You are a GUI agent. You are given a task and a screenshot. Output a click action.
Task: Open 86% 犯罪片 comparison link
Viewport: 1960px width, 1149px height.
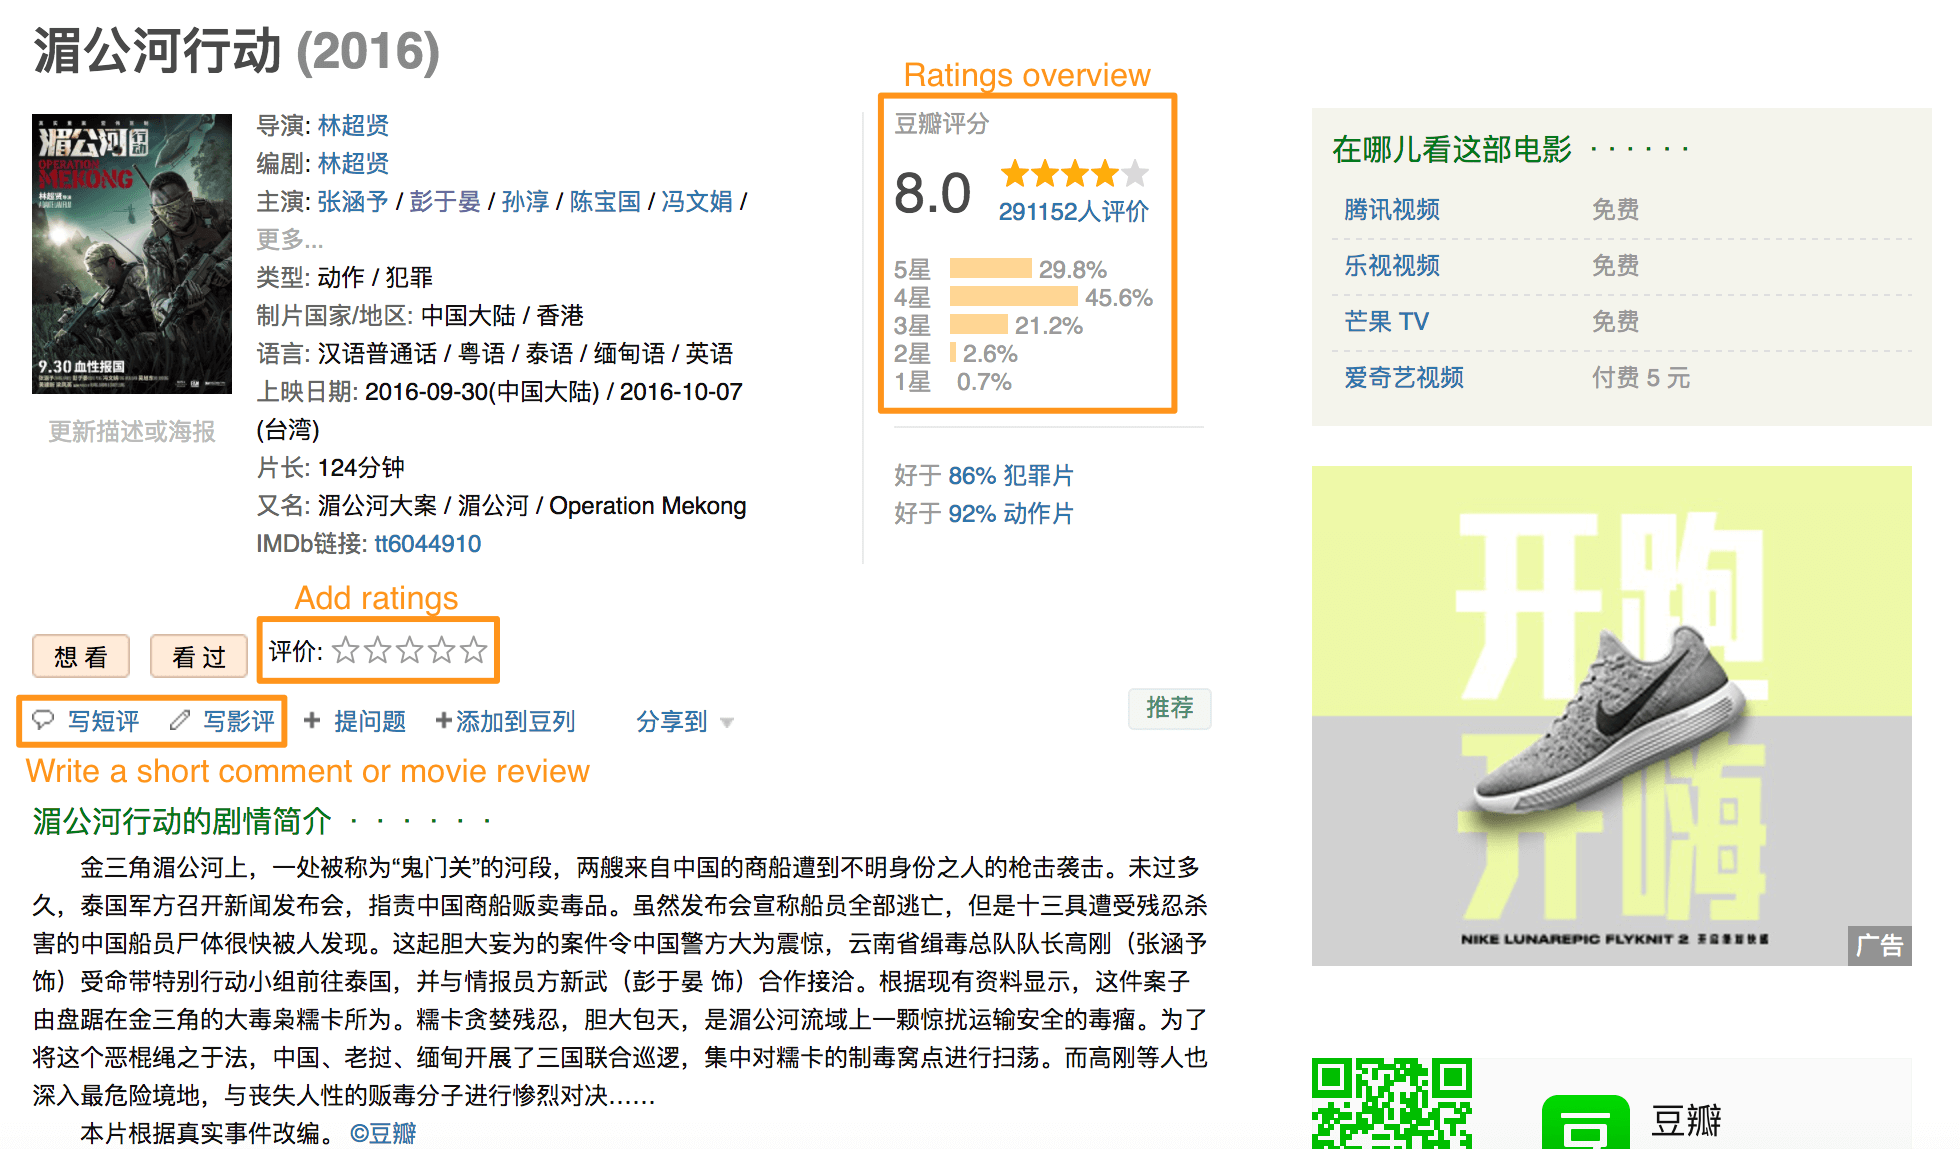coord(1011,475)
